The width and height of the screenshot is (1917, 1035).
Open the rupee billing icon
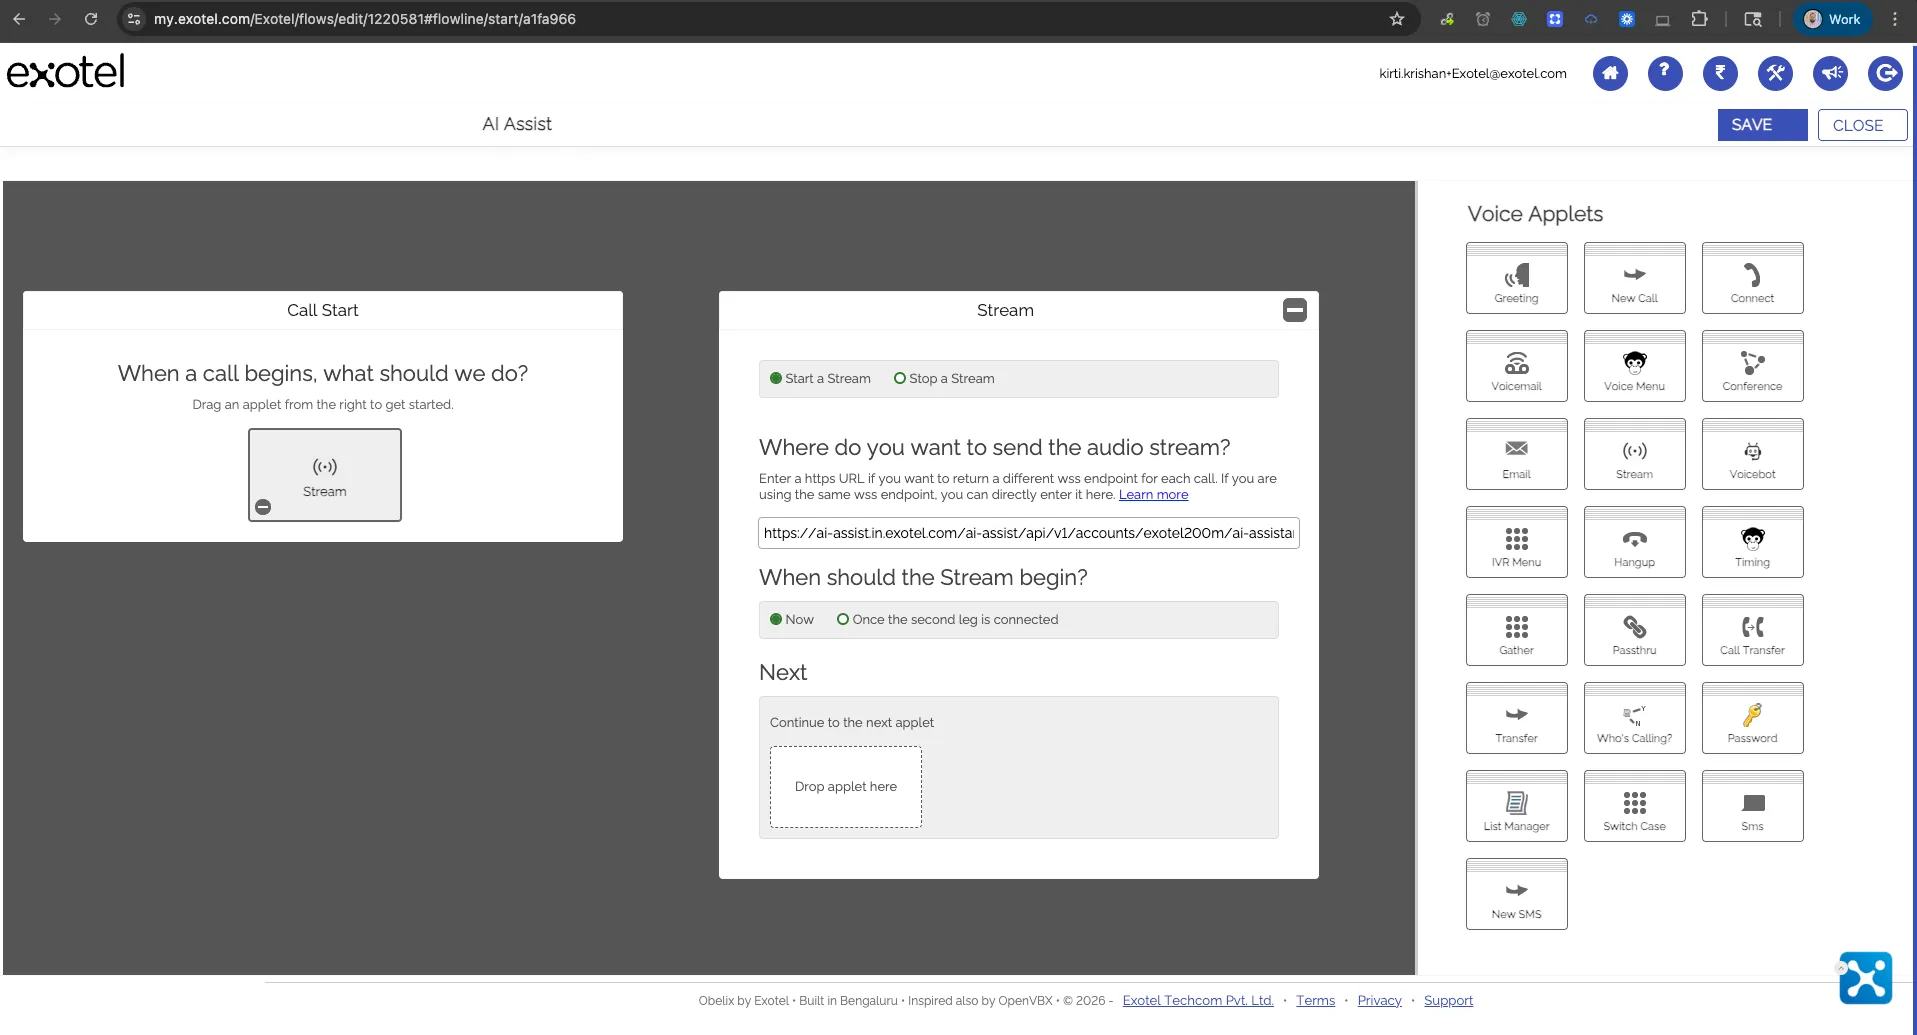pos(1720,73)
